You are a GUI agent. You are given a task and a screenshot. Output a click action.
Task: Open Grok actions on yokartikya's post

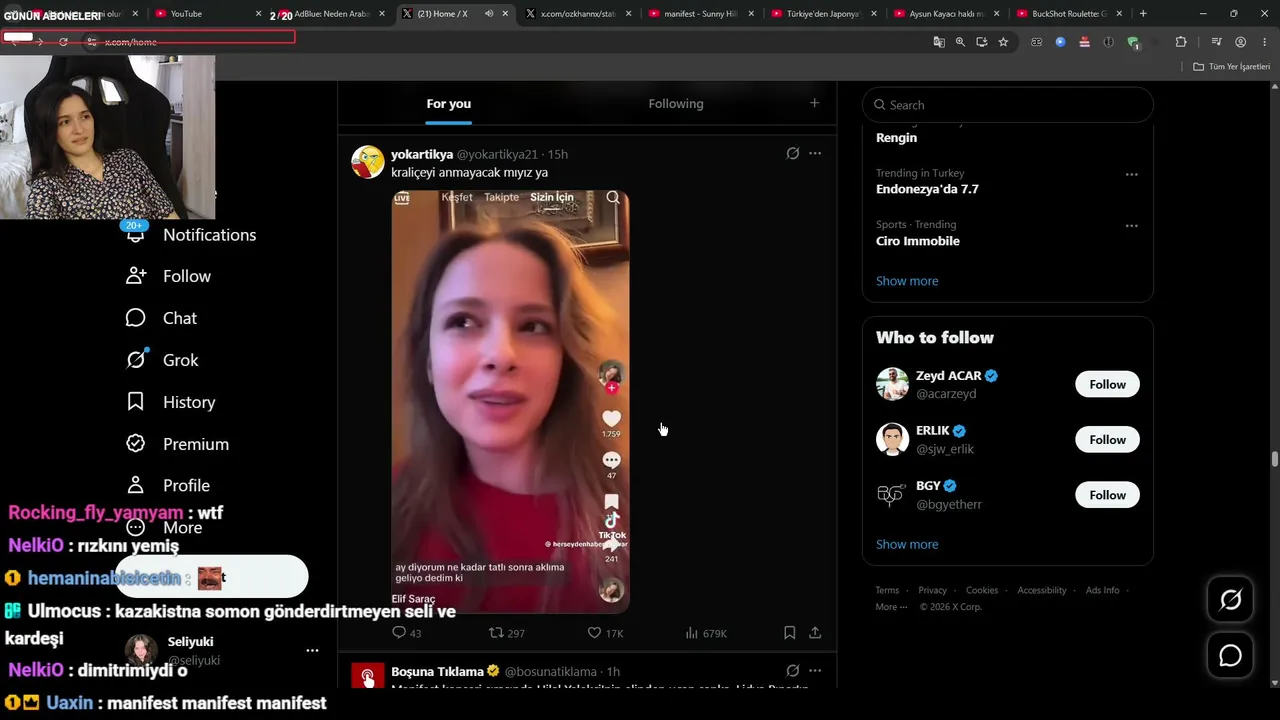792,154
